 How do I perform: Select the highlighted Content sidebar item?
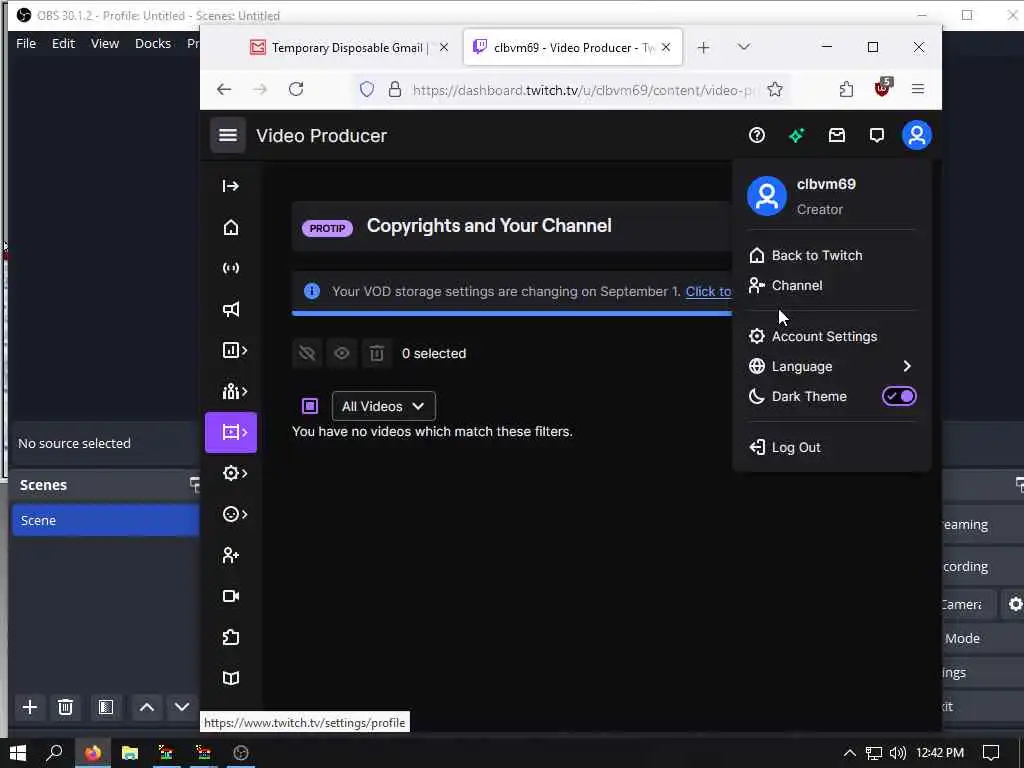click(231, 432)
